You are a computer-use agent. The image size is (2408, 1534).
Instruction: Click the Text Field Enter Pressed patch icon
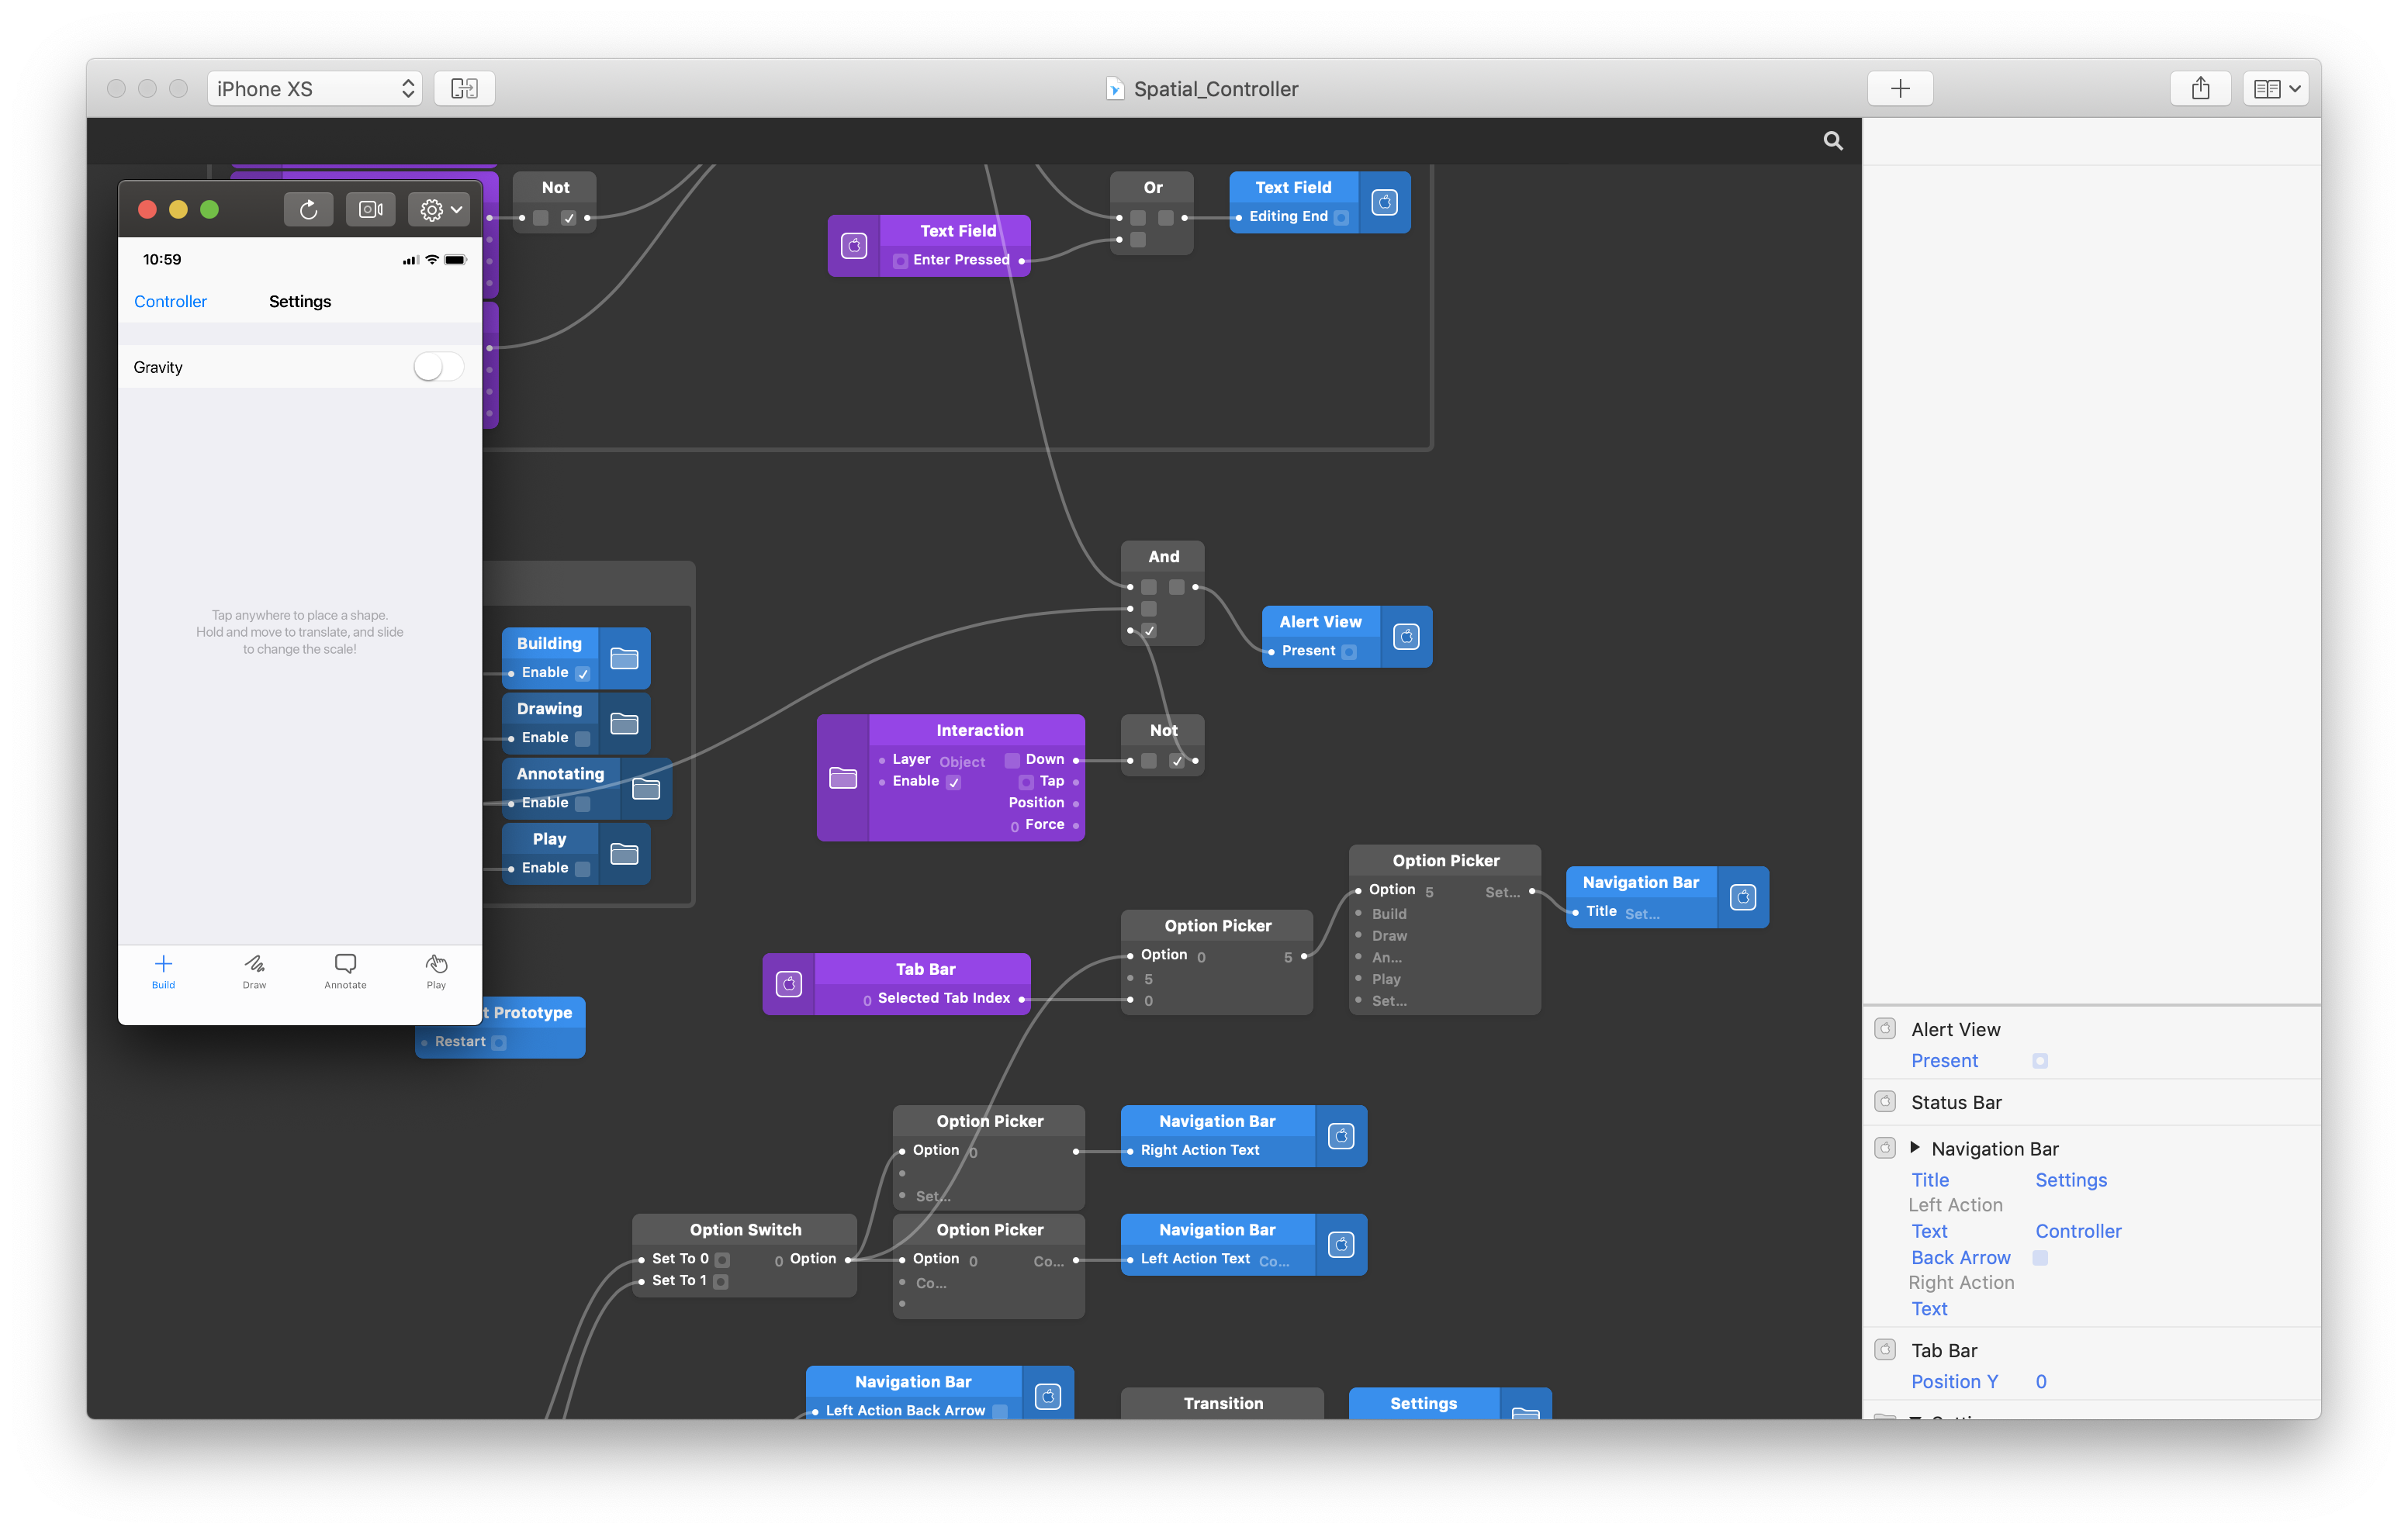coord(854,245)
